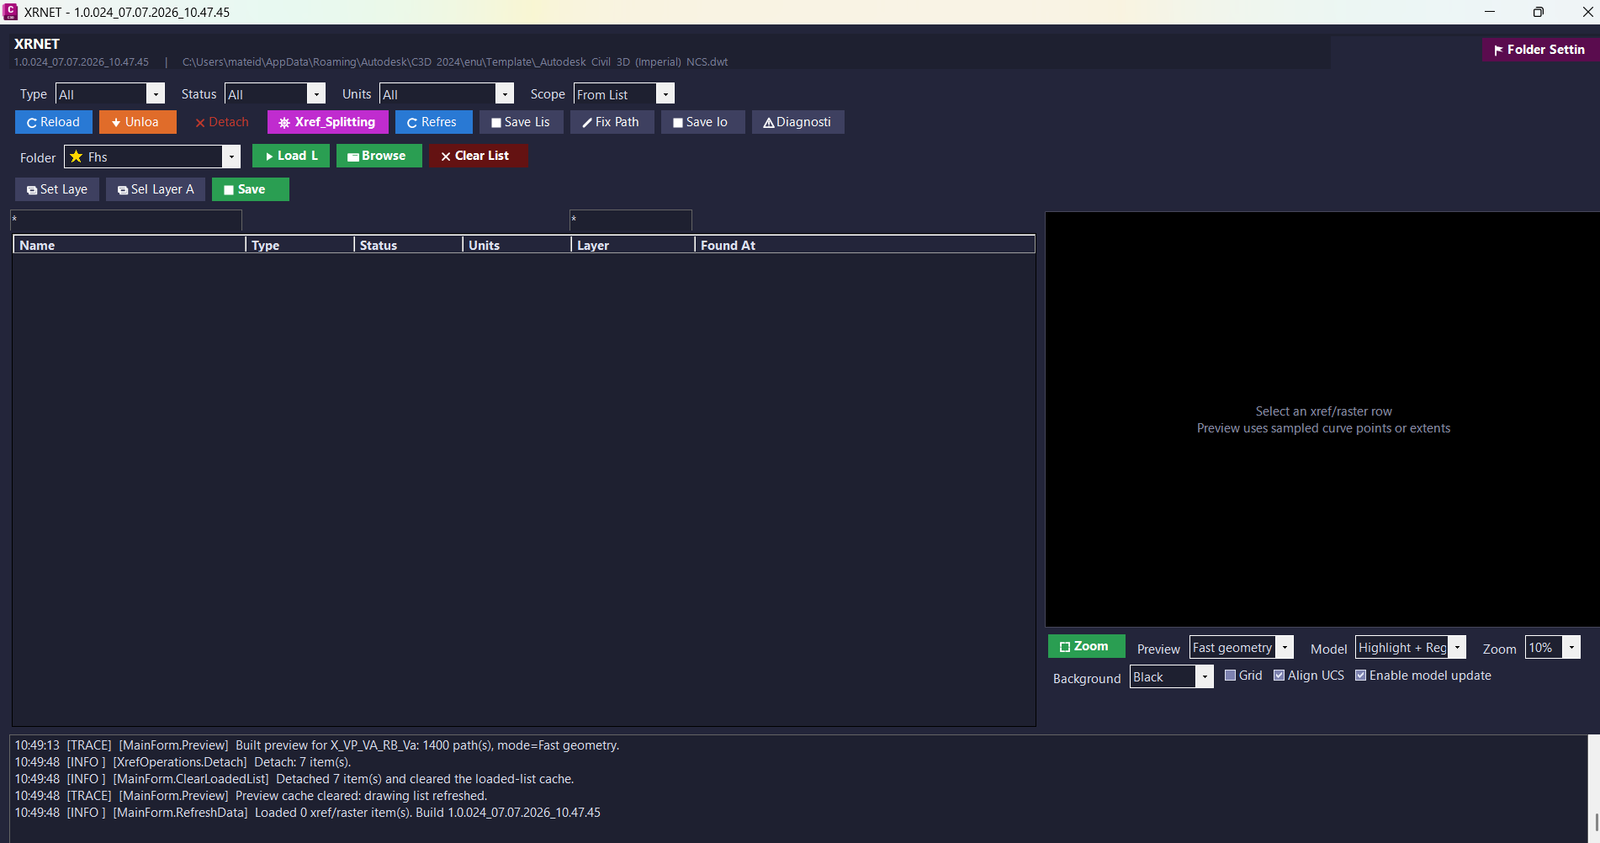Click the Sel Layer A button
1600x843 pixels.
pos(156,189)
